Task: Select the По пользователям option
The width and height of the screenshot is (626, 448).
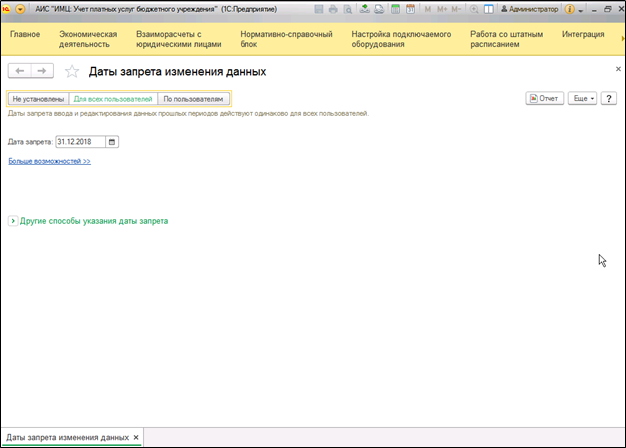Action: point(193,99)
